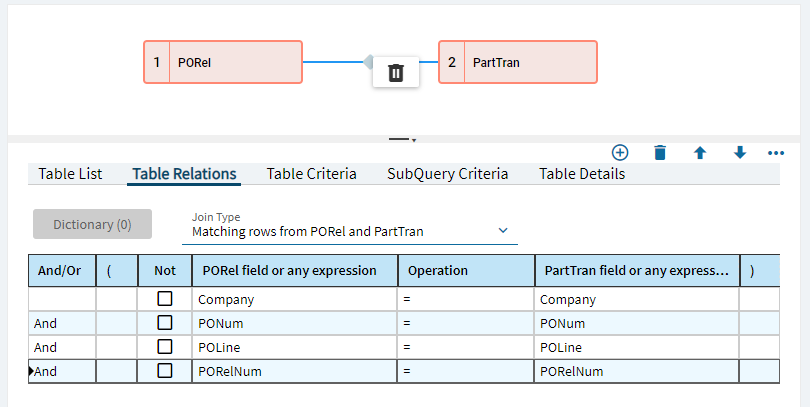The height and width of the screenshot is (407, 810).
Task: Click the open parenthesis column header
Action: pyautogui.click(x=117, y=271)
